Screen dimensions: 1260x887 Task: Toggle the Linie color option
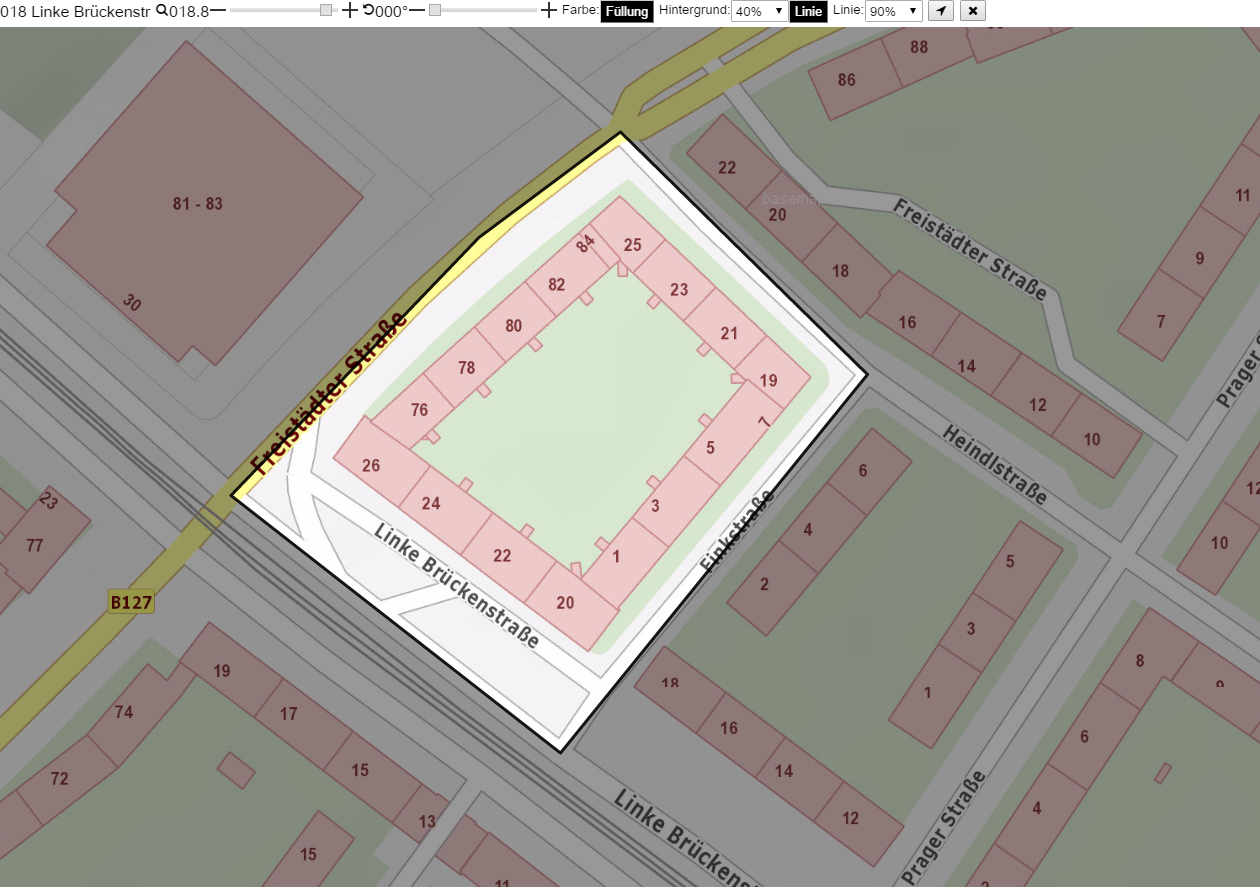[x=808, y=11]
